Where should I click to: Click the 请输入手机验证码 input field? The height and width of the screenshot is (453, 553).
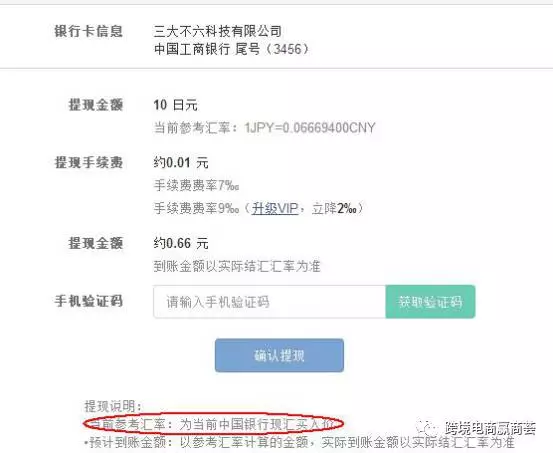pyautogui.click(x=269, y=302)
